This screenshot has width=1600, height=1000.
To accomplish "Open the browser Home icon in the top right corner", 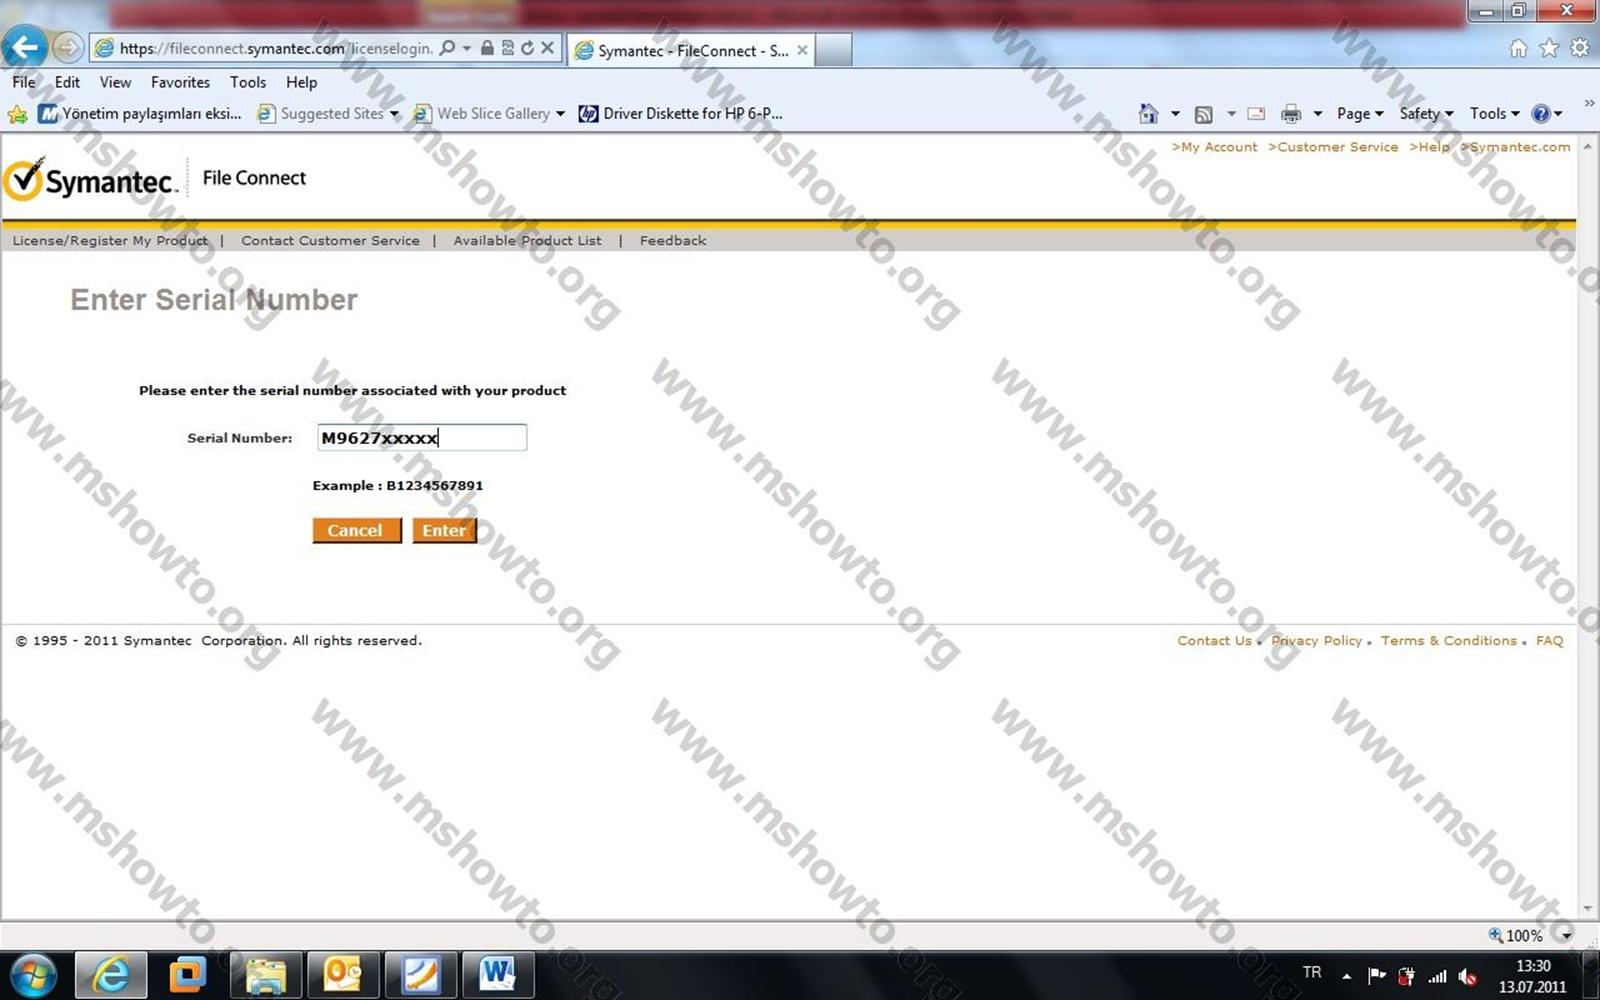I will pyautogui.click(x=1518, y=48).
